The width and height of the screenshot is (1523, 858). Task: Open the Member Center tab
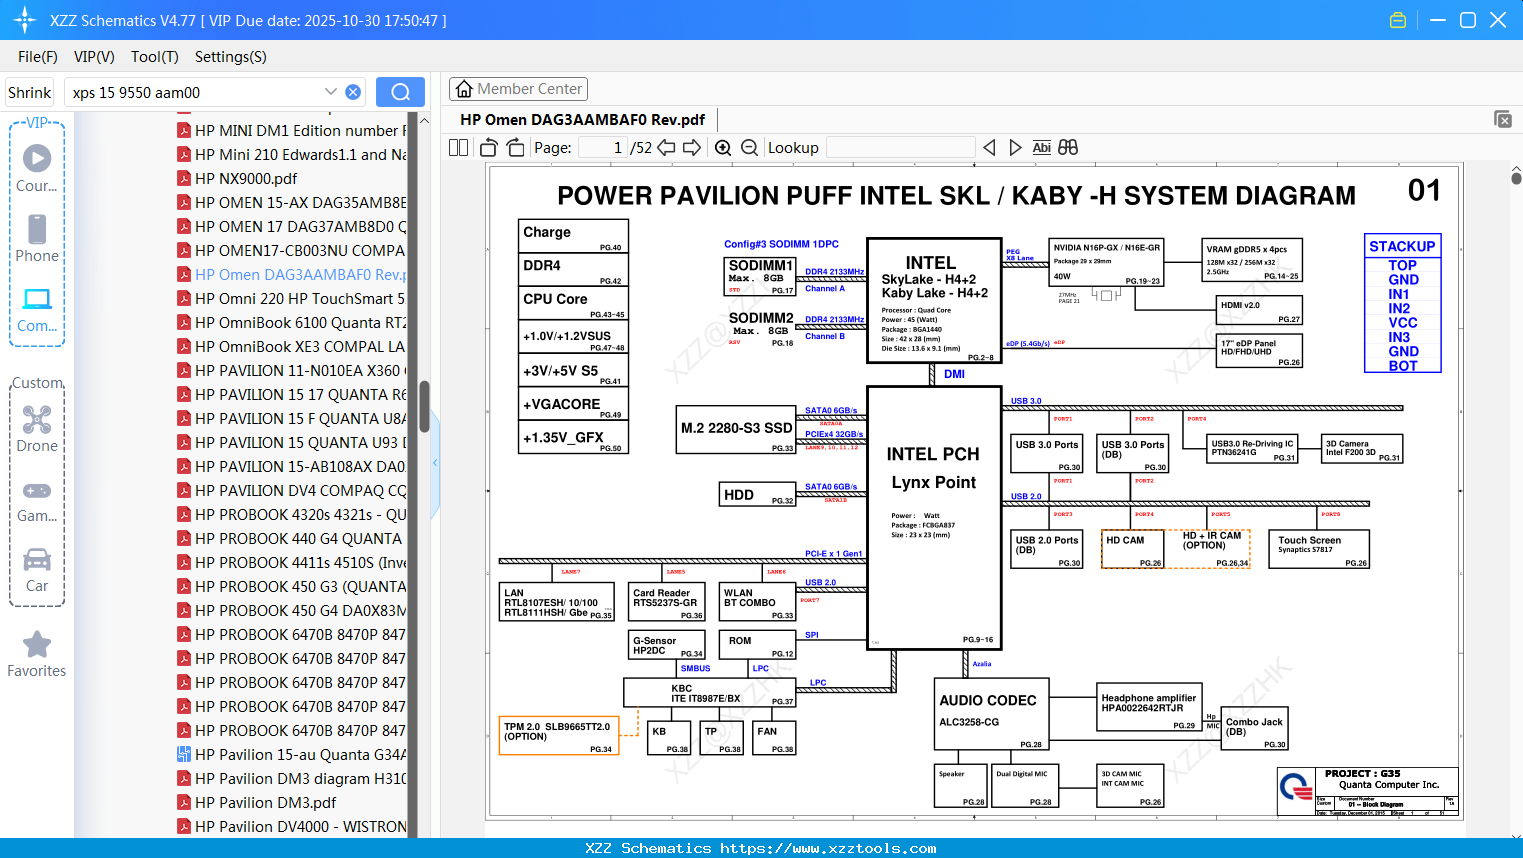[x=518, y=89]
